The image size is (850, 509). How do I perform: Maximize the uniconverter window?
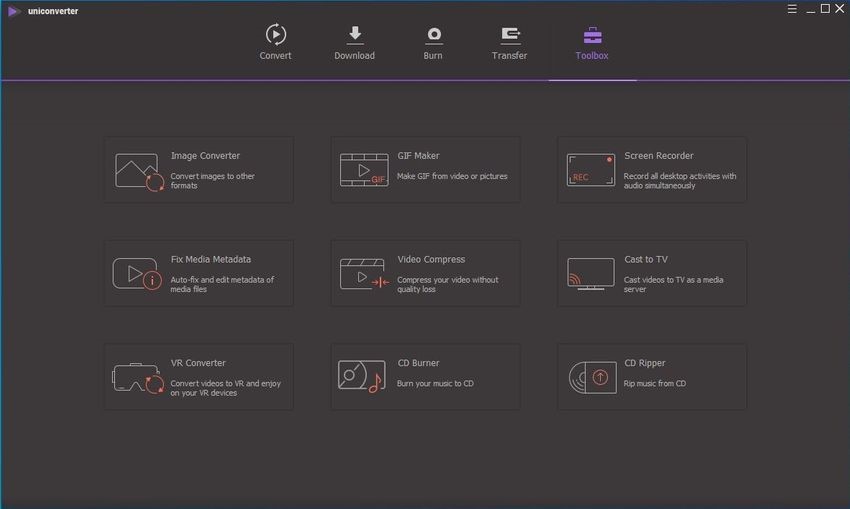click(x=825, y=9)
